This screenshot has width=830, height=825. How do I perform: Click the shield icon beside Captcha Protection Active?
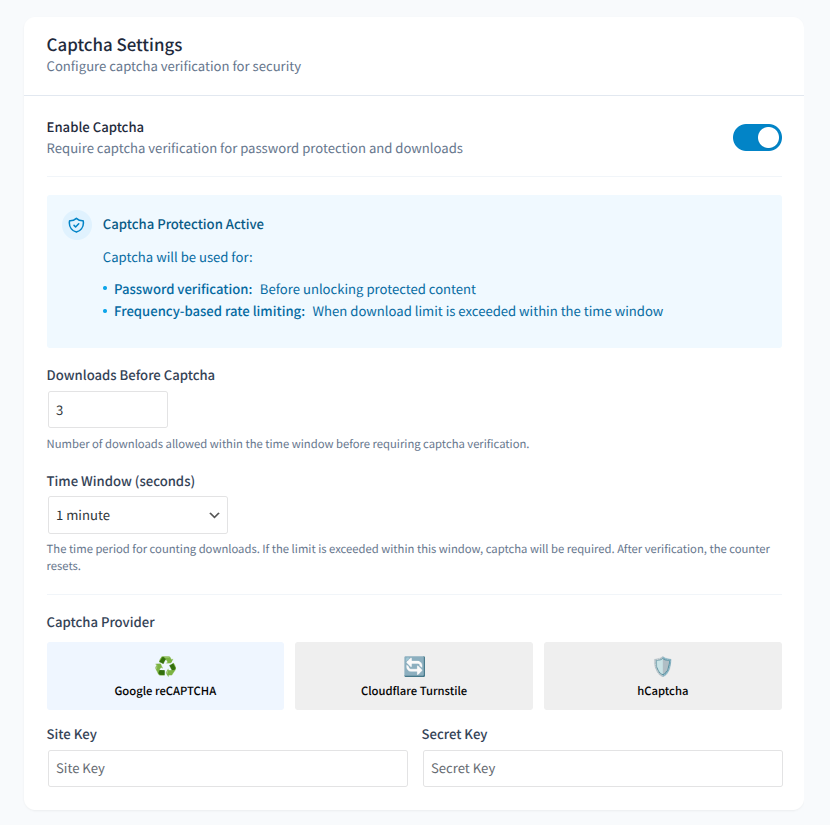pyautogui.click(x=77, y=225)
